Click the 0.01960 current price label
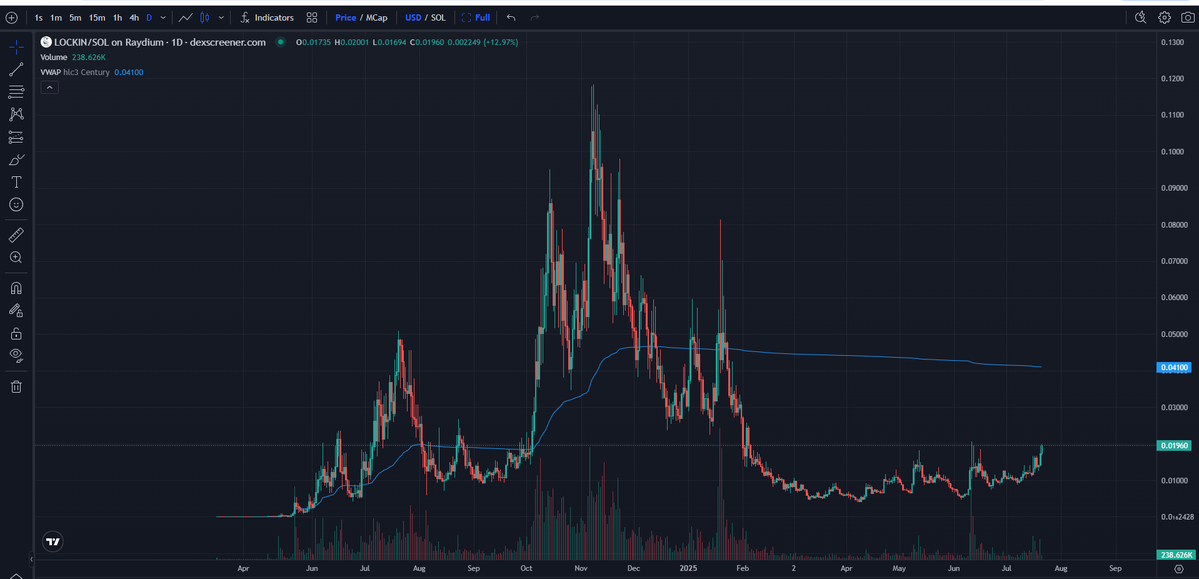 [1173, 445]
